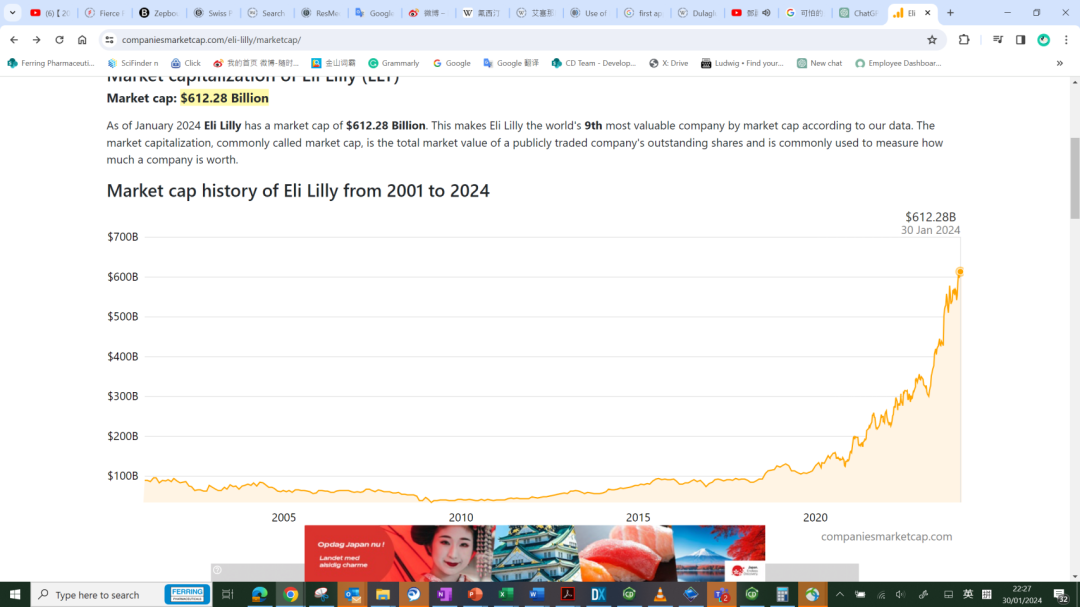Open the Grammarly bookmark
Viewport: 1080px width, 607px height.
(x=393, y=63)
